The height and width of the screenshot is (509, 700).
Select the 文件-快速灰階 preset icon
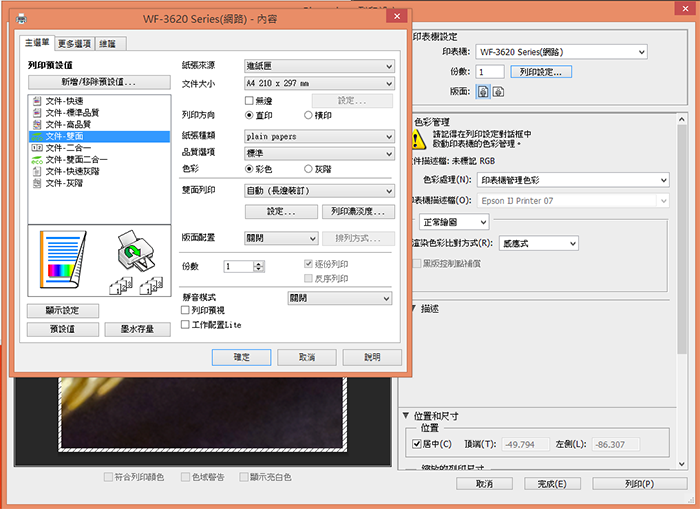click(37, 171)
